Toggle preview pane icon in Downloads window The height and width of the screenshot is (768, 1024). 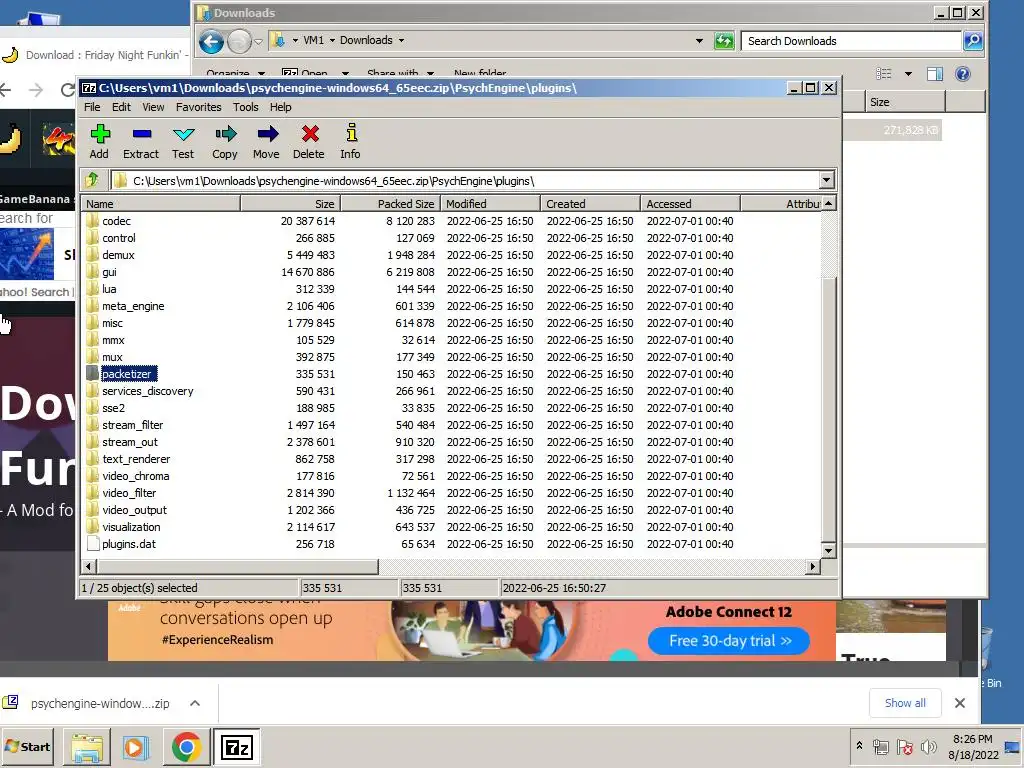pyautogui.click(x=935, y=74)
